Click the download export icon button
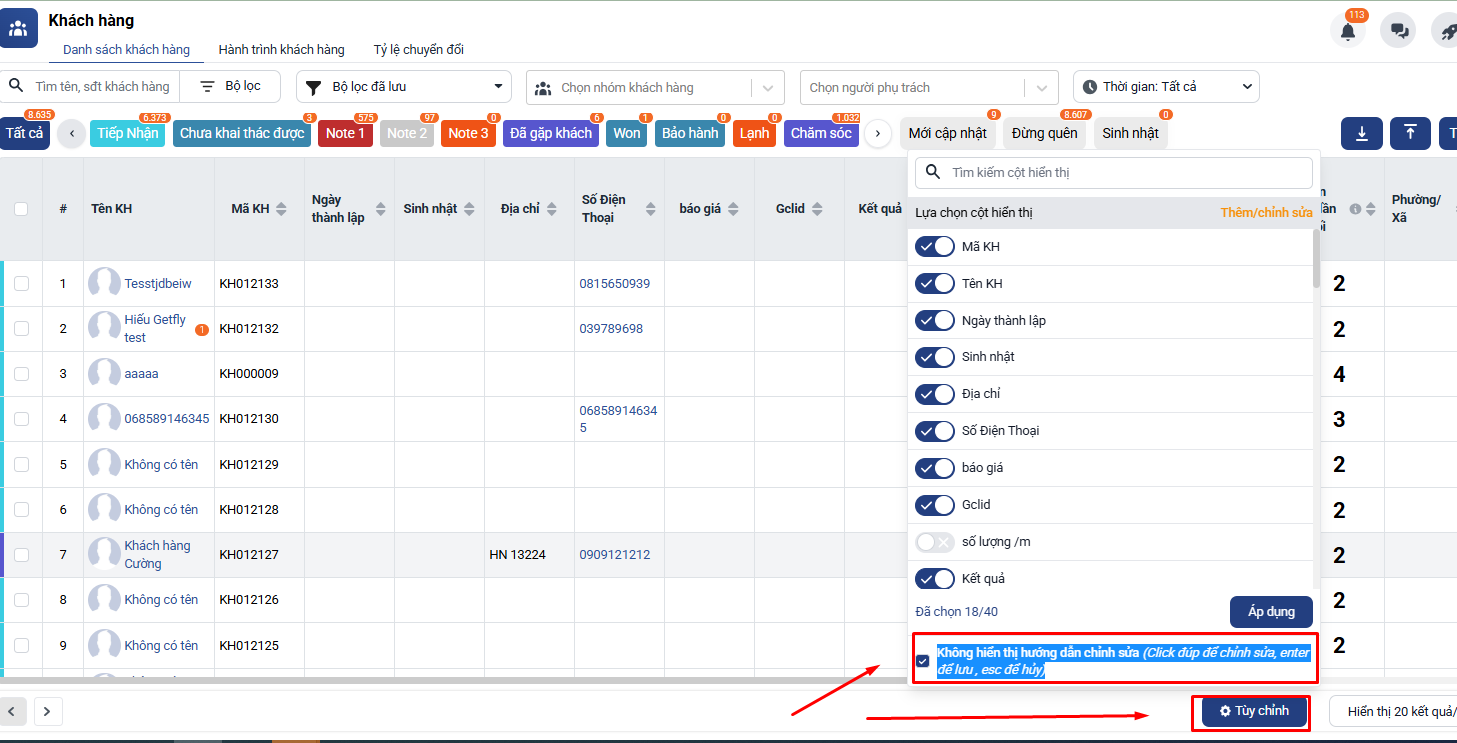 click(1361, 133)
